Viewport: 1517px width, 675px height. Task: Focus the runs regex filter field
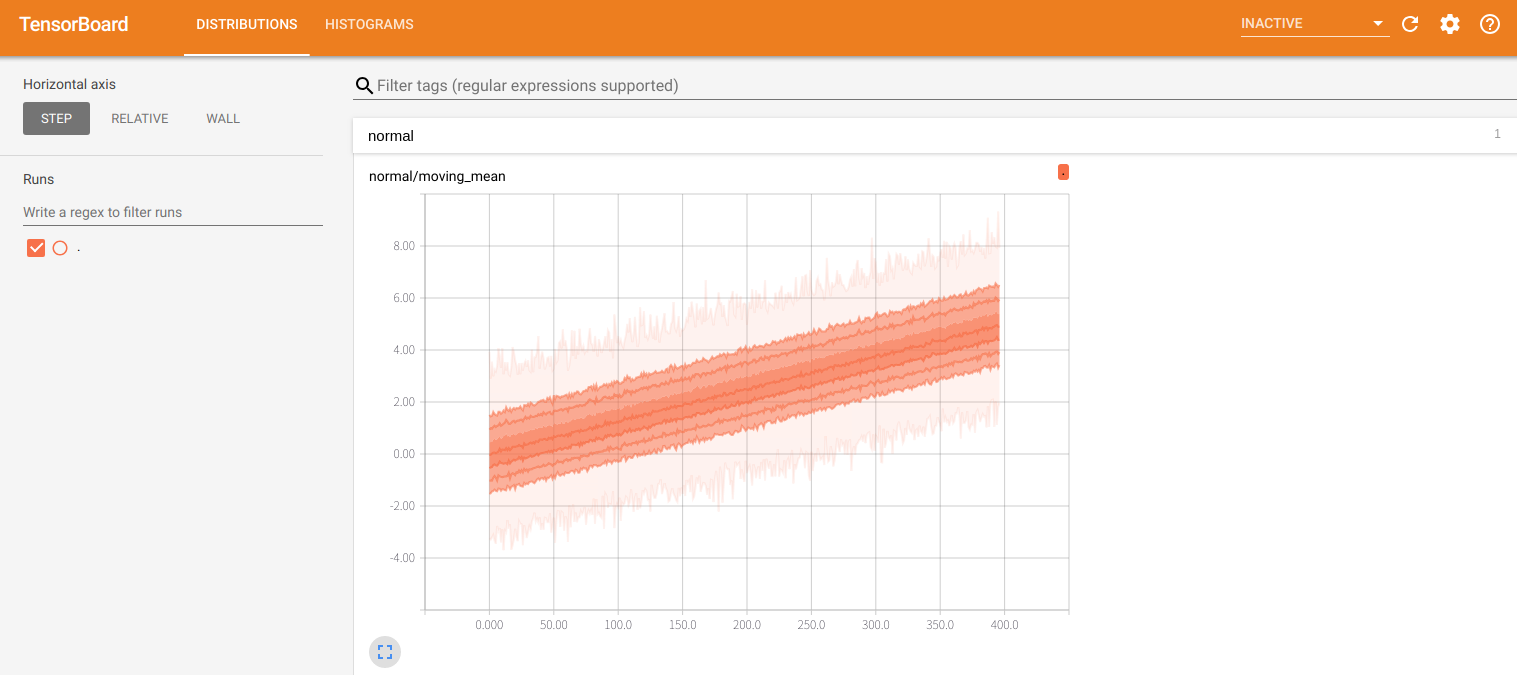click(x=173, y=212)
